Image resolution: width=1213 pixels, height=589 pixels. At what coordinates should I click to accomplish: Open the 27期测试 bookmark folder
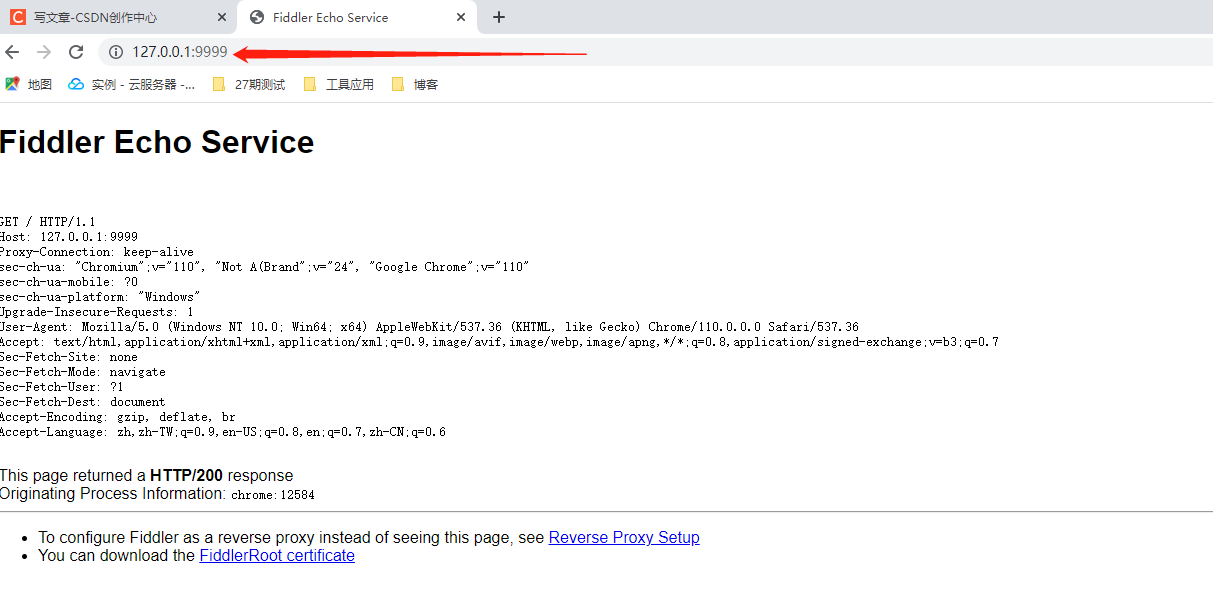click(249, 85)
